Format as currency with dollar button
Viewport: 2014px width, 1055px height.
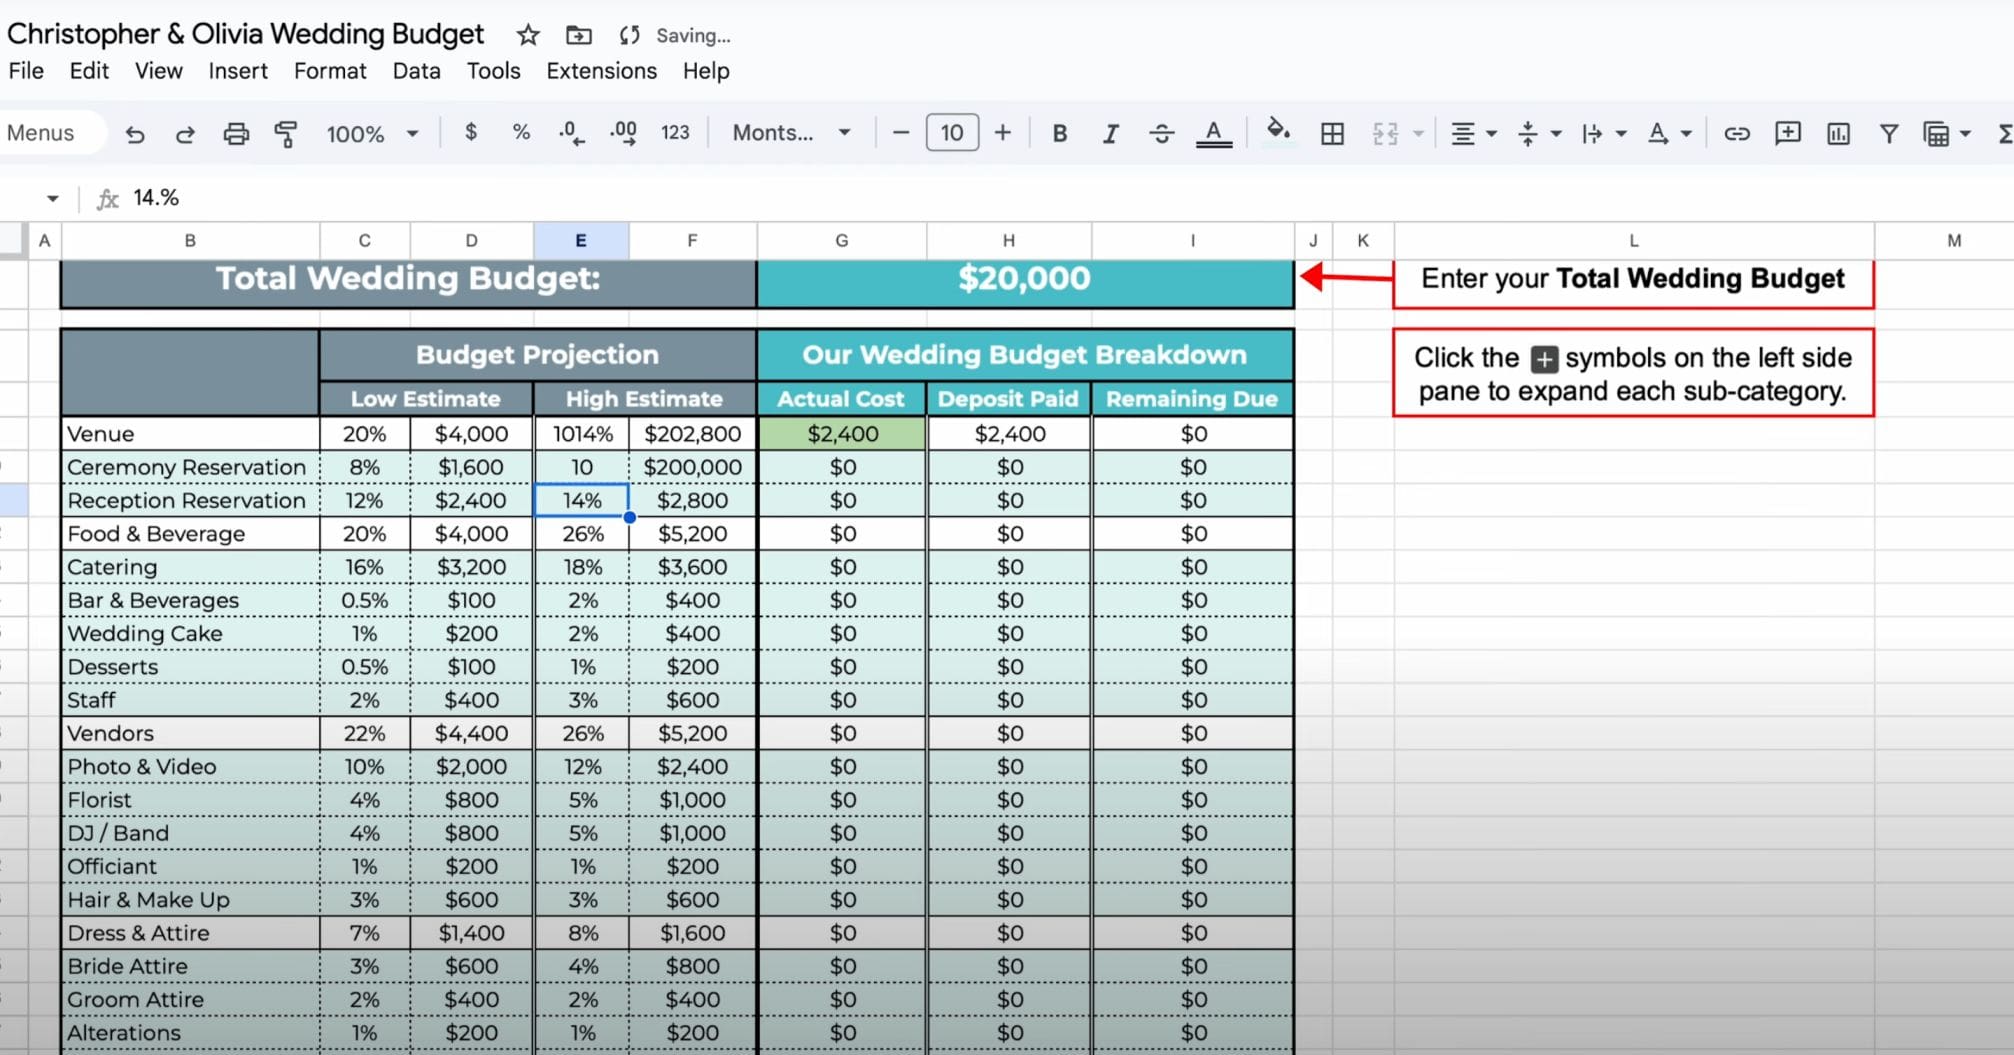(471, 133)
